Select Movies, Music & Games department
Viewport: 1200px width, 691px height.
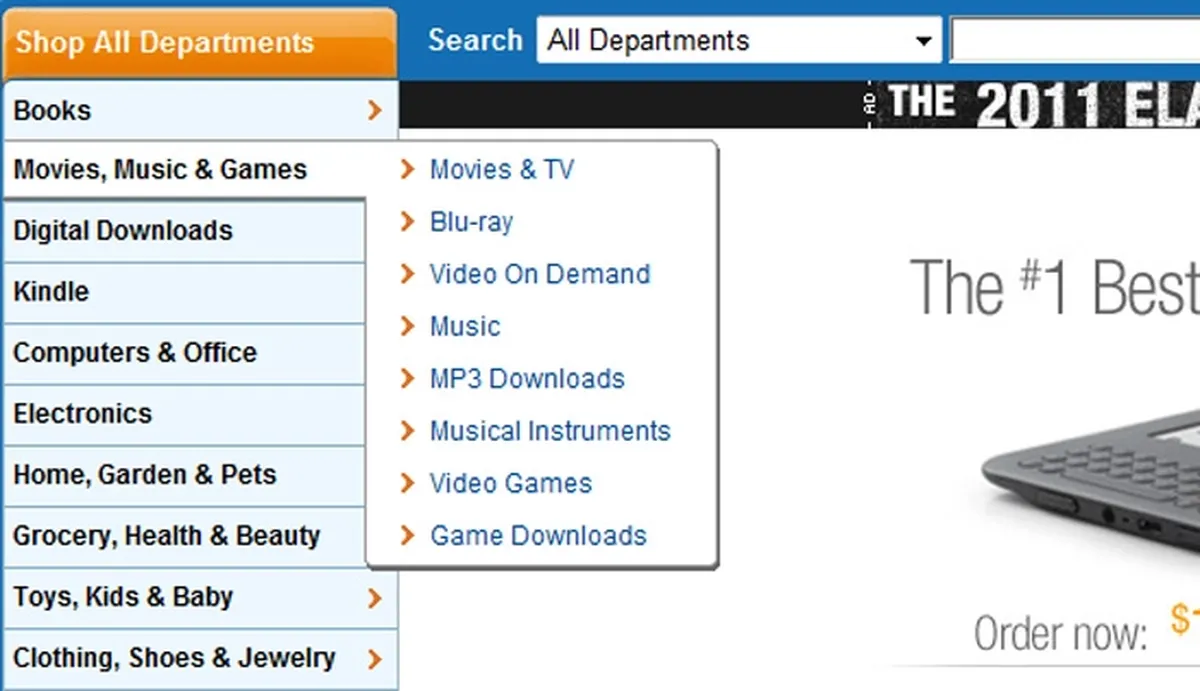pyautogui.click(x=186, y=170)
